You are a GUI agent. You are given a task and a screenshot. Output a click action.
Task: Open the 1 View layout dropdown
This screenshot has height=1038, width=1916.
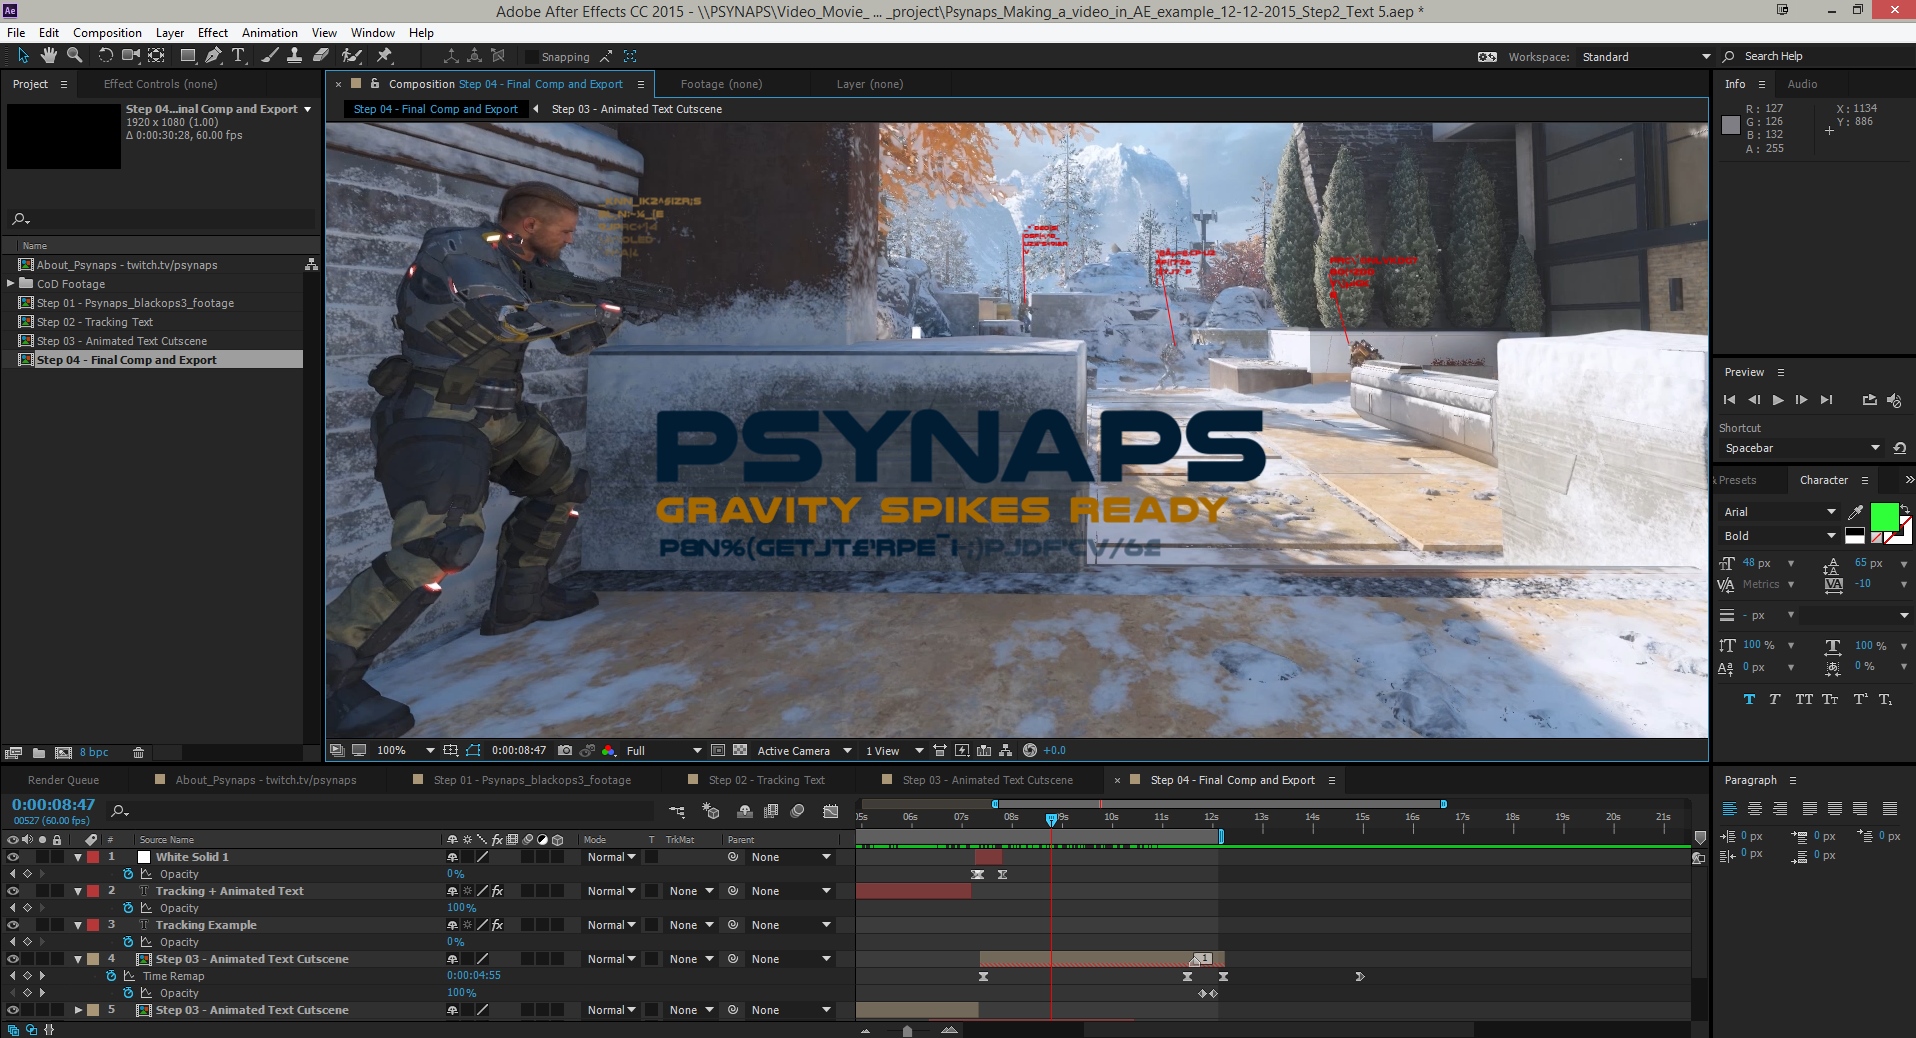pyautogui.click(x=894, y=750)
